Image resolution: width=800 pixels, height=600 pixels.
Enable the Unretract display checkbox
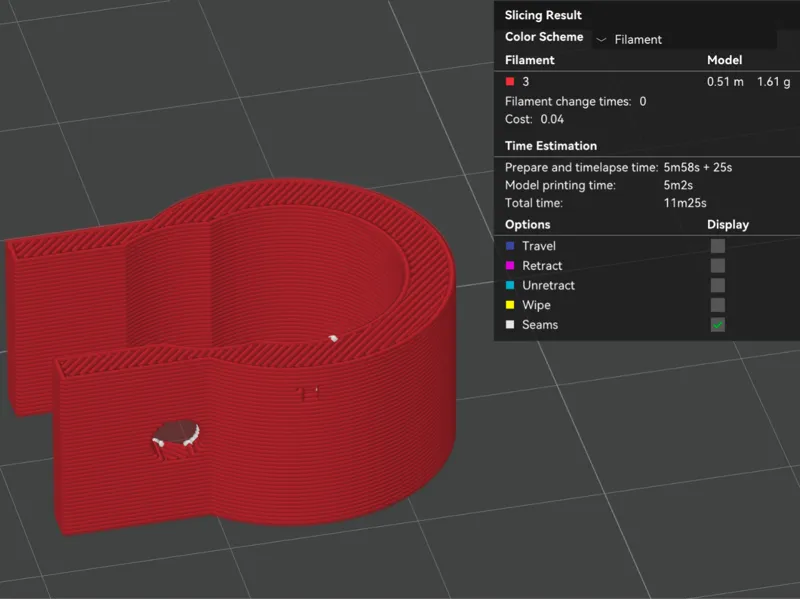point(717,285)
